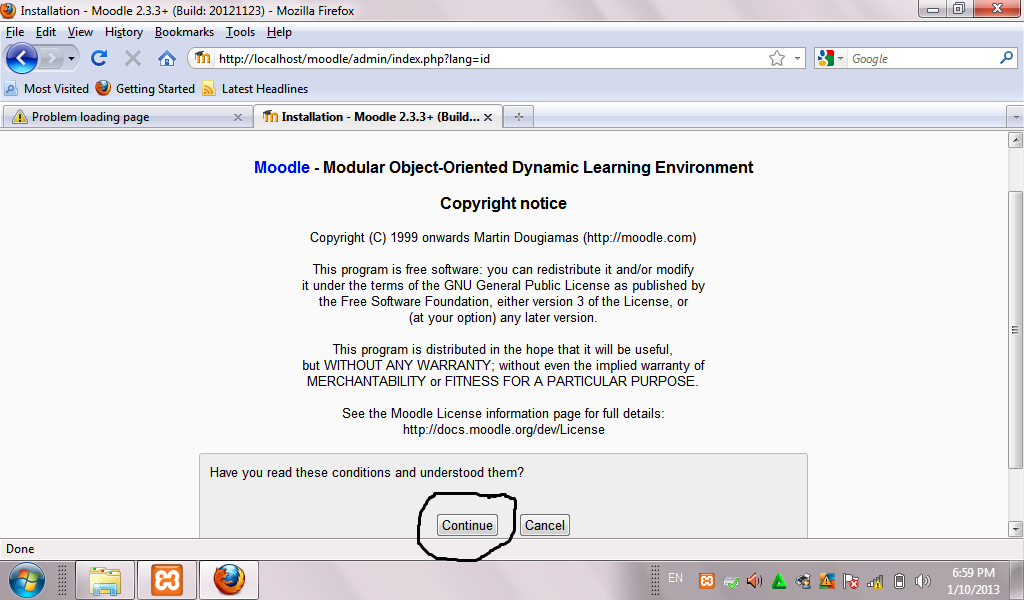
Task: Go back using the Firefox back arrow
Action: tap(22, 59)
